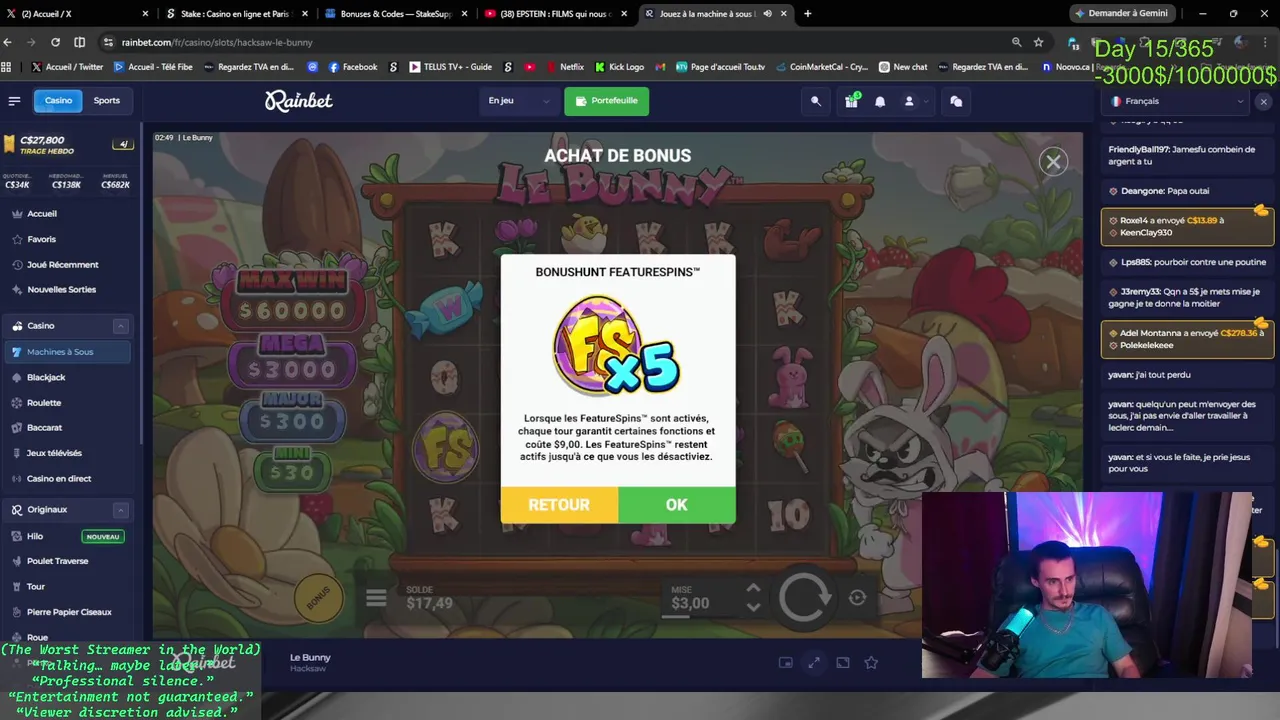Click the game's hamburger menu icon
Image resolution: width=1280 pixels, height=720 pixels.
376,598
